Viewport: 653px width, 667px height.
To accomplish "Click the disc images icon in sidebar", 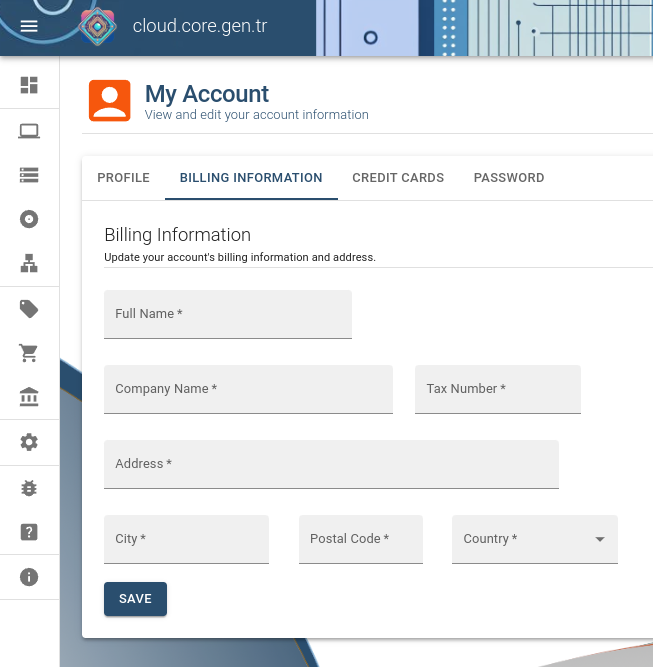I will tap(29, 220).
